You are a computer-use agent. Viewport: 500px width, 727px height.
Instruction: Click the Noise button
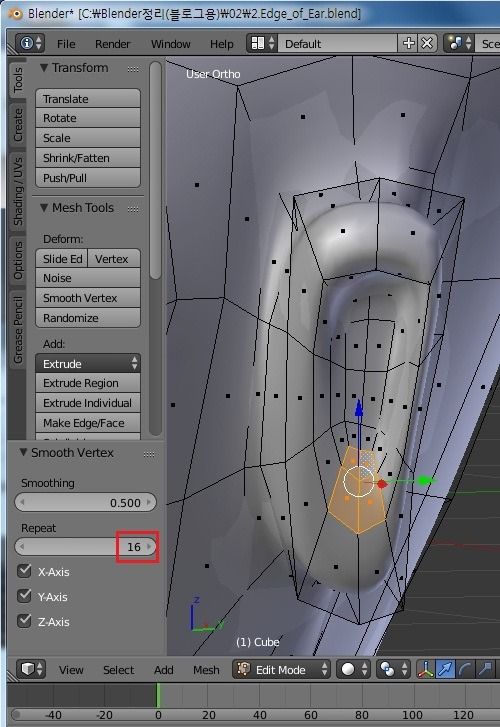point(88,278)
